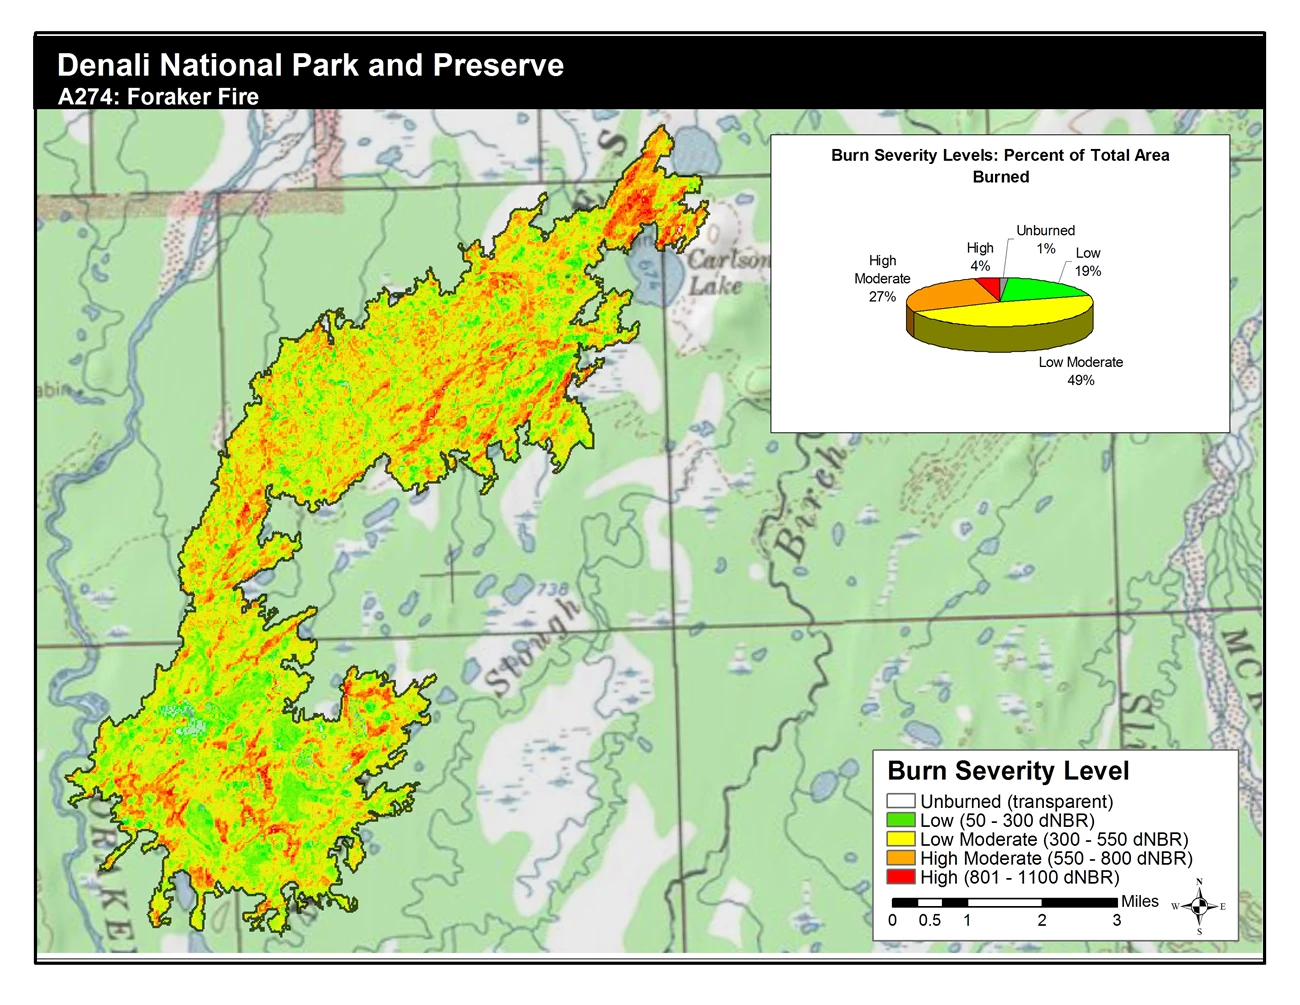Click the compass rose north arrow
Screen dimensions: 1300x1005
[x=1199, y=906]
